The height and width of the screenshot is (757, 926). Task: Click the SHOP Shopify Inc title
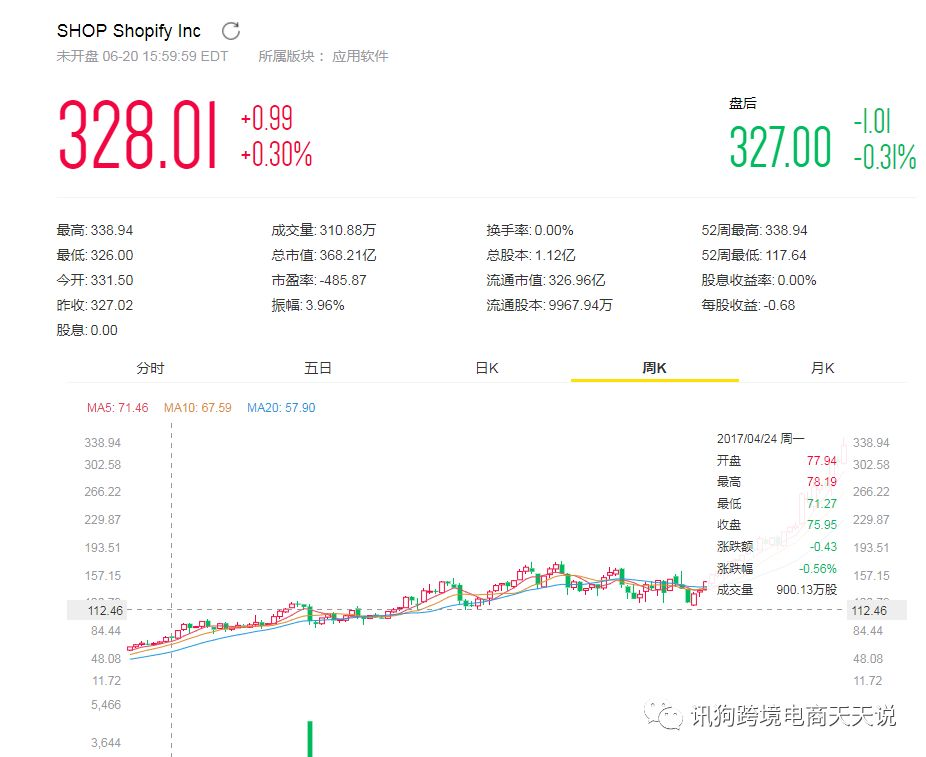click(129, 31)
